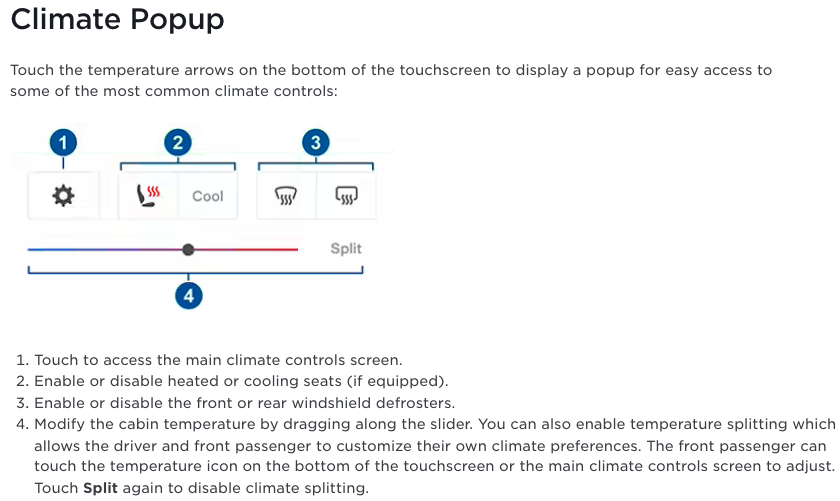Click the temperature slider handle
Viewport: 840px width, 501px height.
click(188, 250)
